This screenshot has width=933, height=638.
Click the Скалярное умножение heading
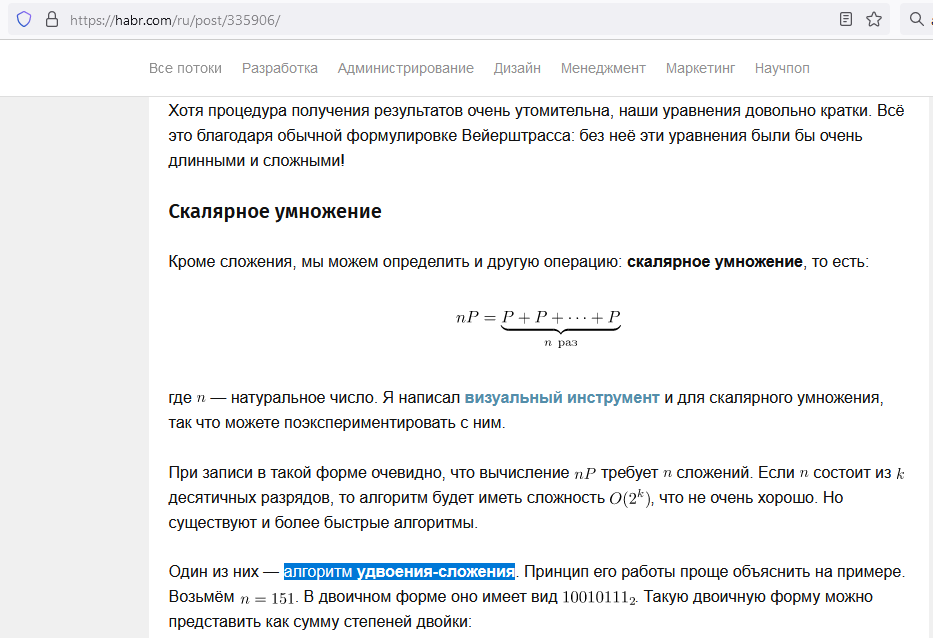275,211
